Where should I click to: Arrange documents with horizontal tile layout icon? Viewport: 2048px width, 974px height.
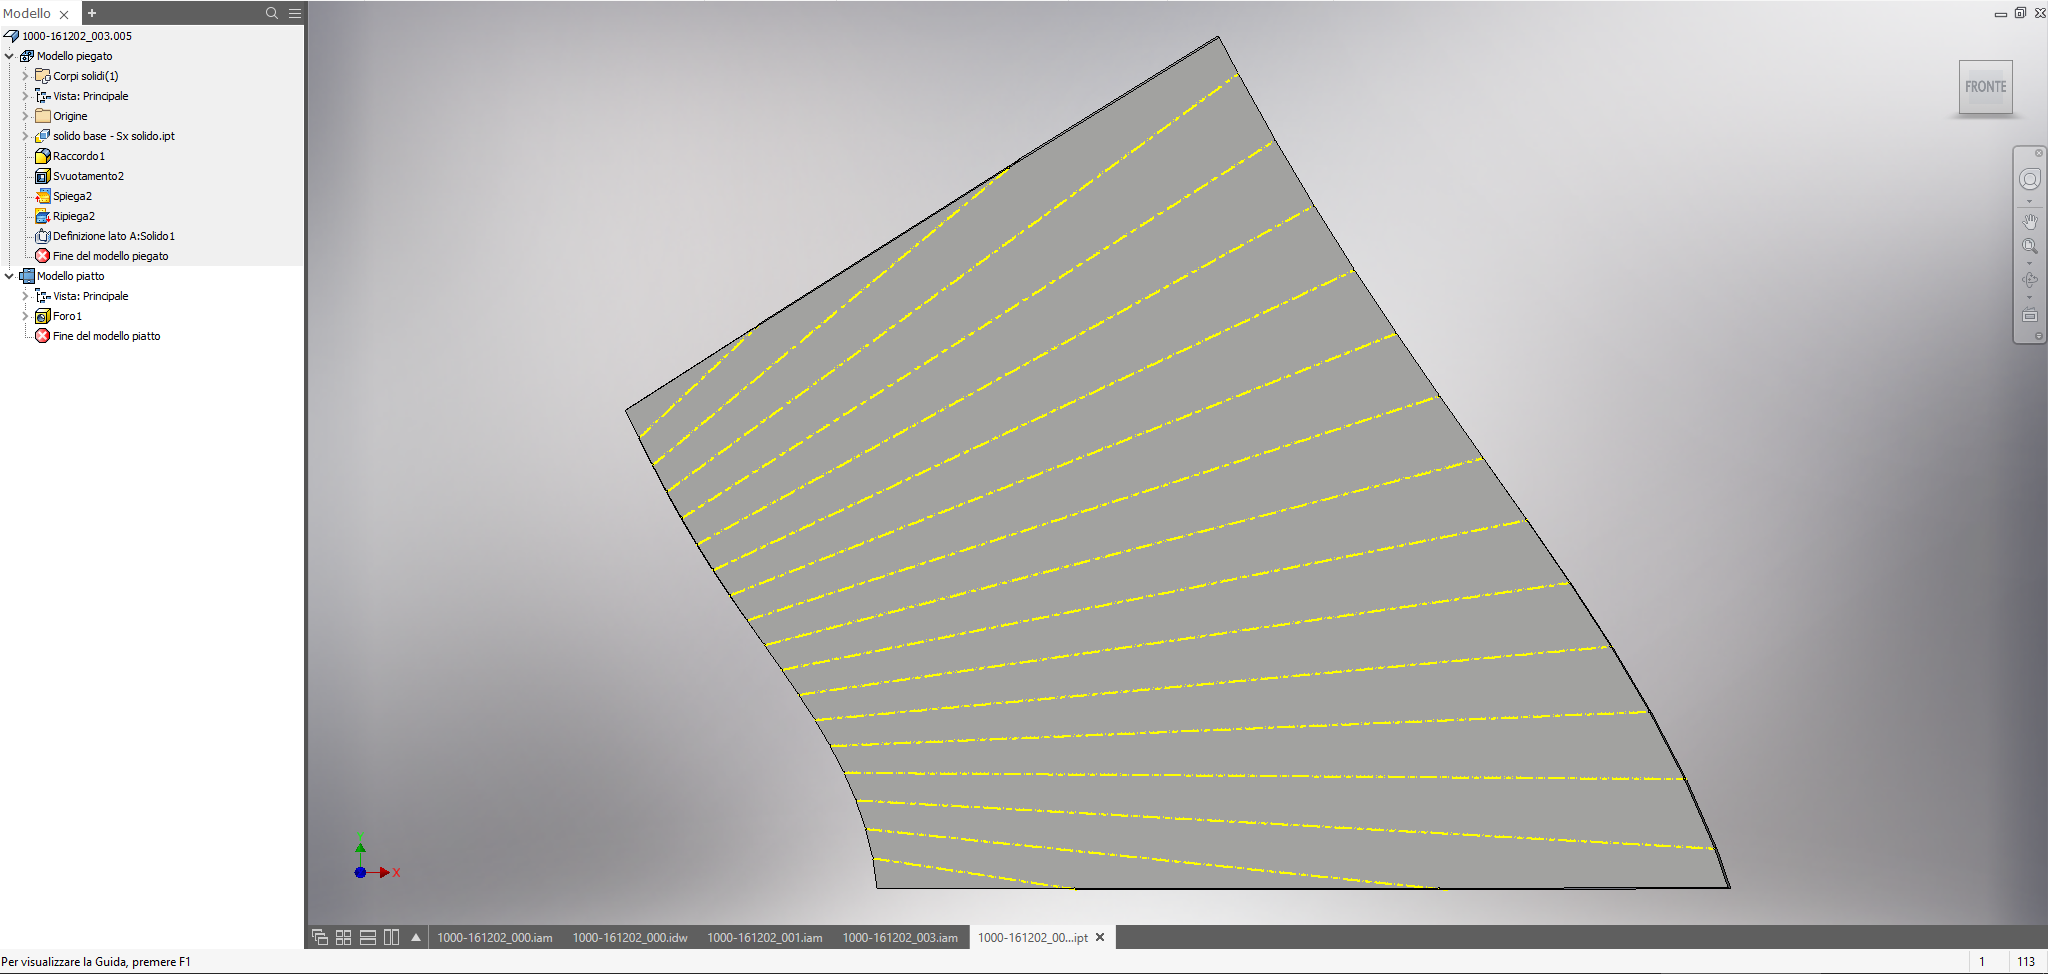point(367,937)
